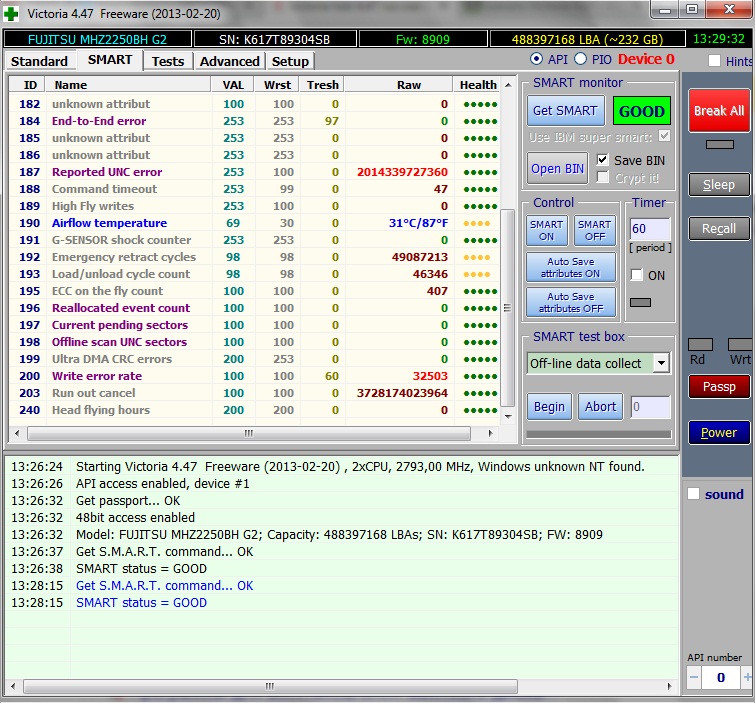Image resolution: width=755 pixels, height=703 pixels.
Task: Click the blue Power button
Action: tap(718, 432)
